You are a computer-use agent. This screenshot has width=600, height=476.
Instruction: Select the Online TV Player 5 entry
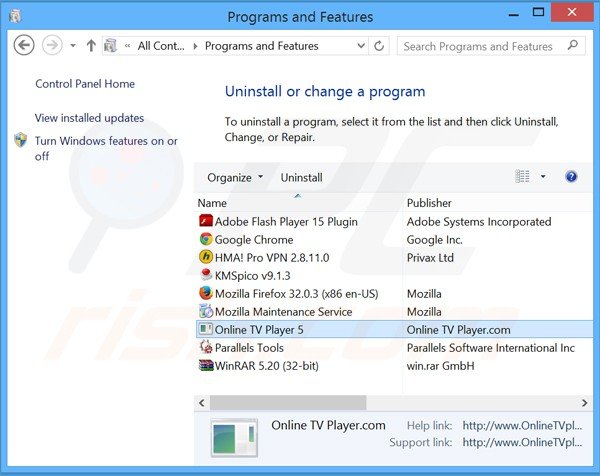pos(259,329)
